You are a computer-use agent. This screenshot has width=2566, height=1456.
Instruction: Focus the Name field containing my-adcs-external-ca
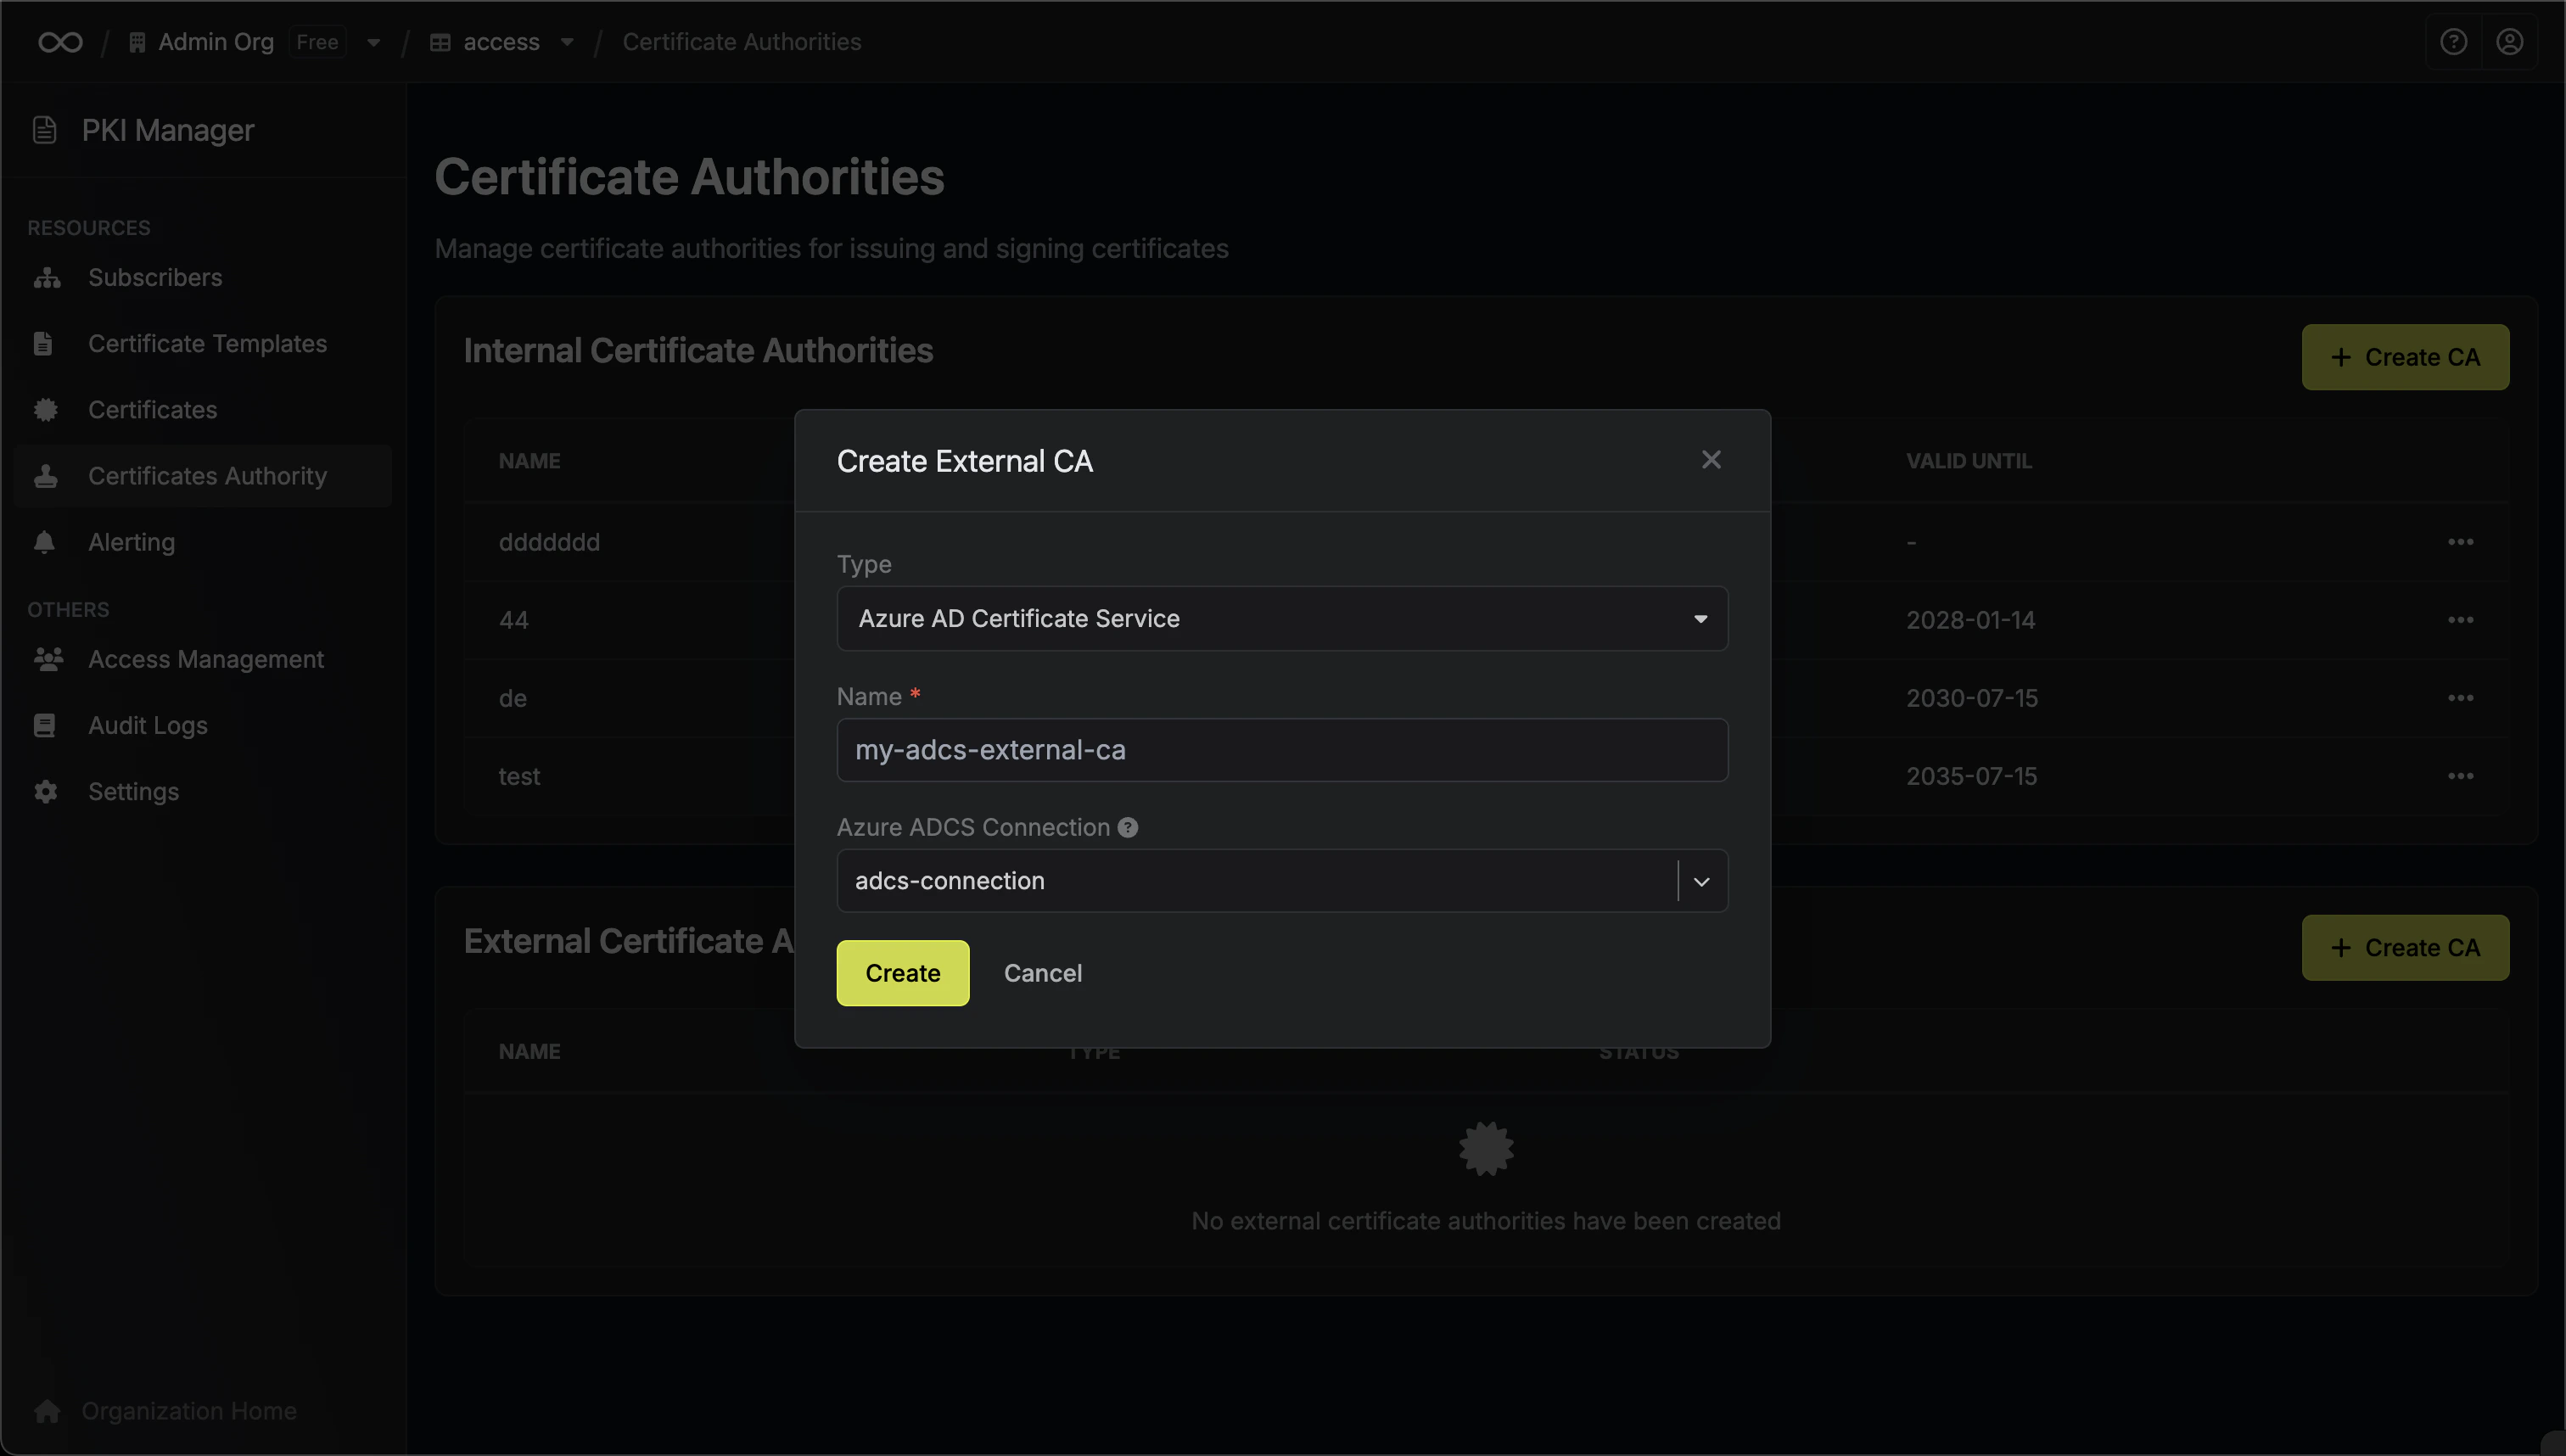coord(1282,750)
